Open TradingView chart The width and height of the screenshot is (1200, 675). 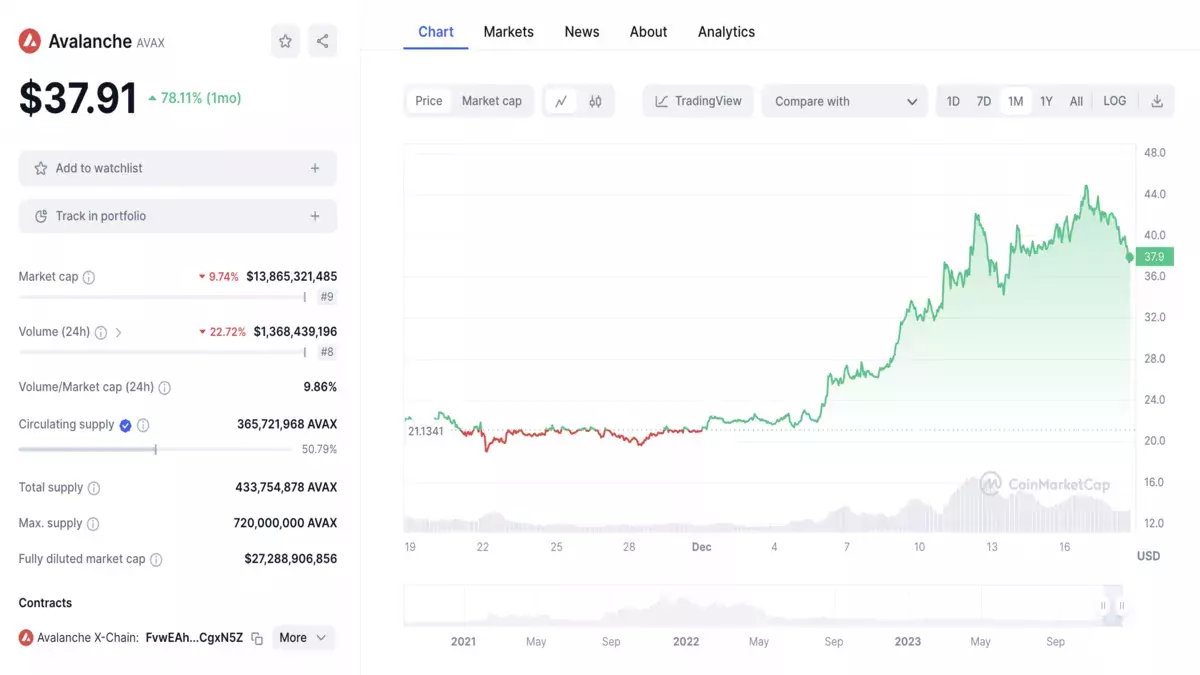tap(698, 101)
